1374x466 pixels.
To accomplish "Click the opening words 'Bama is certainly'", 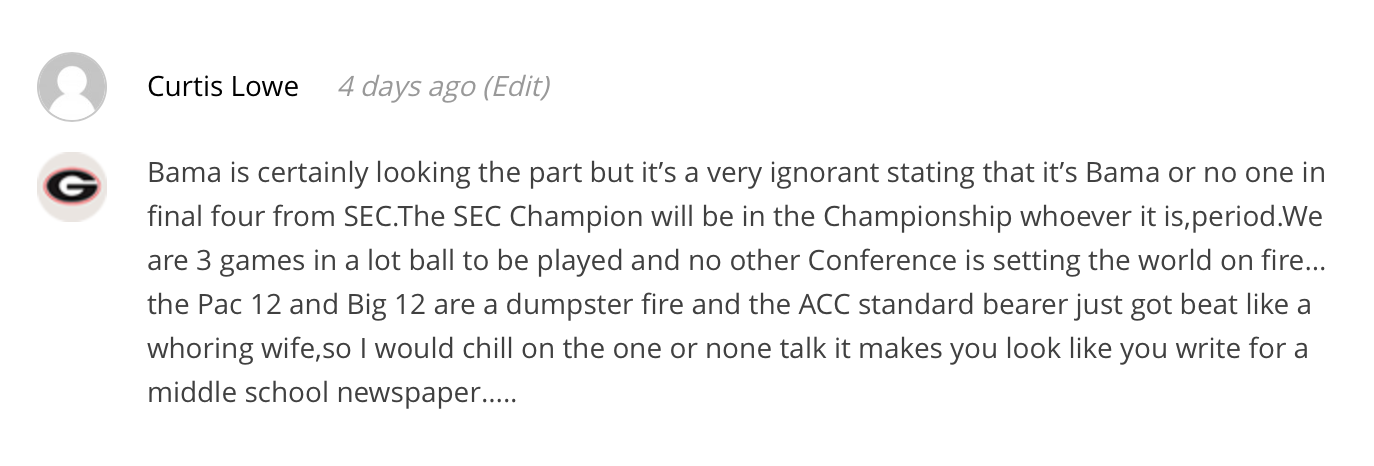I will click(257, 173).
